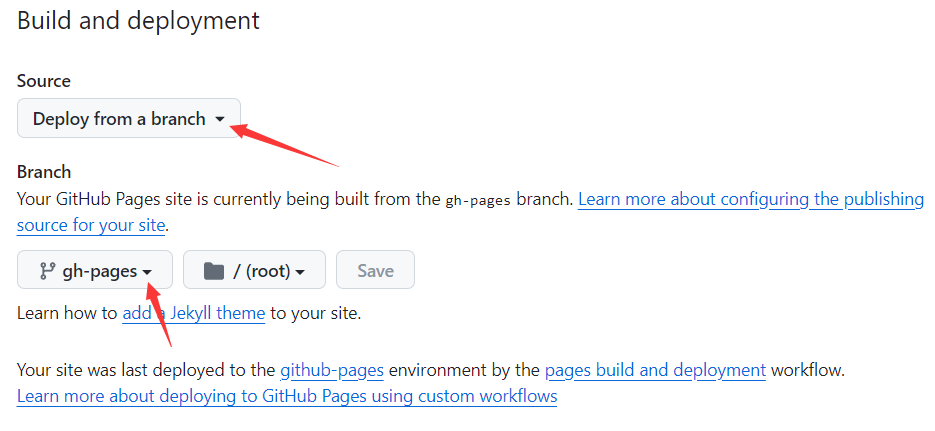
Task: Click the gh-pages code text in the description
Action: pos(478,200)
